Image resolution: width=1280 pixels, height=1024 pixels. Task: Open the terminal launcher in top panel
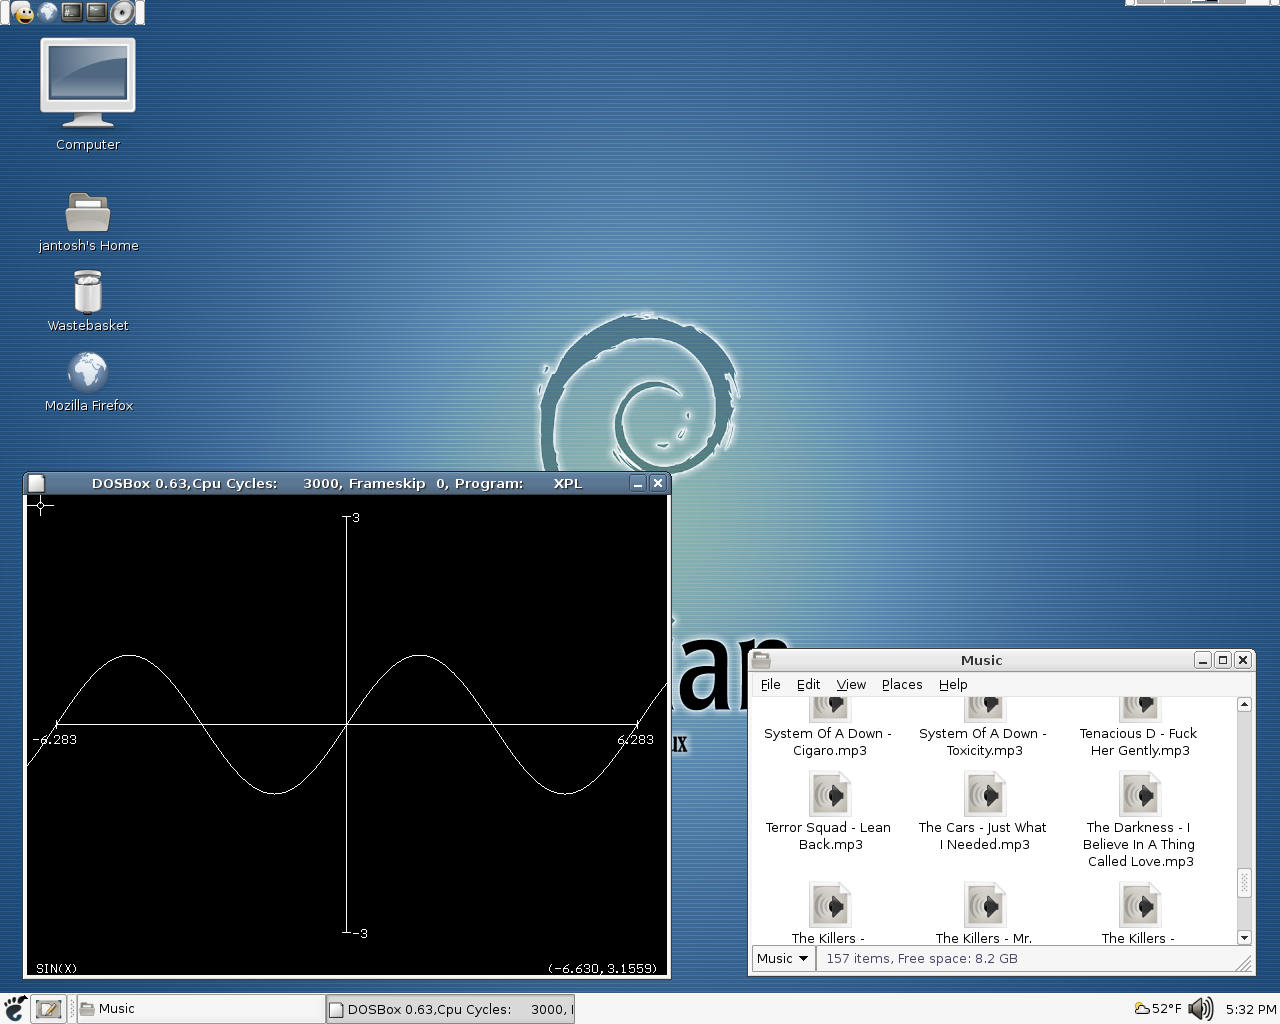pos(97,12)
